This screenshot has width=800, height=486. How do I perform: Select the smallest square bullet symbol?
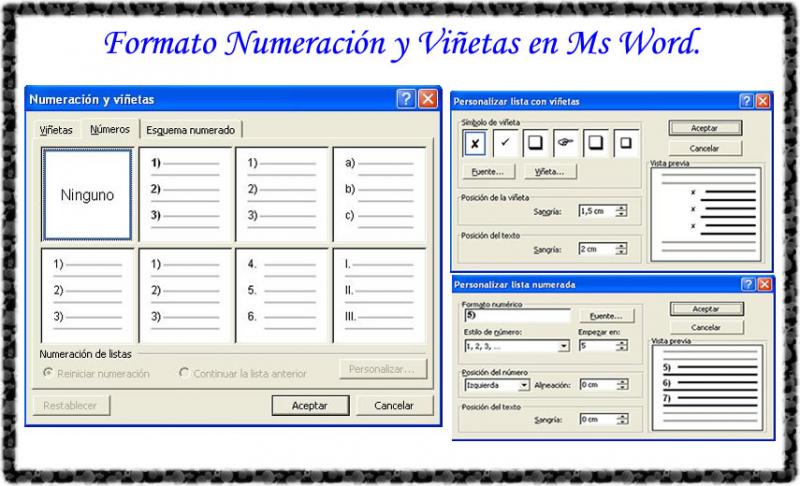626,143
